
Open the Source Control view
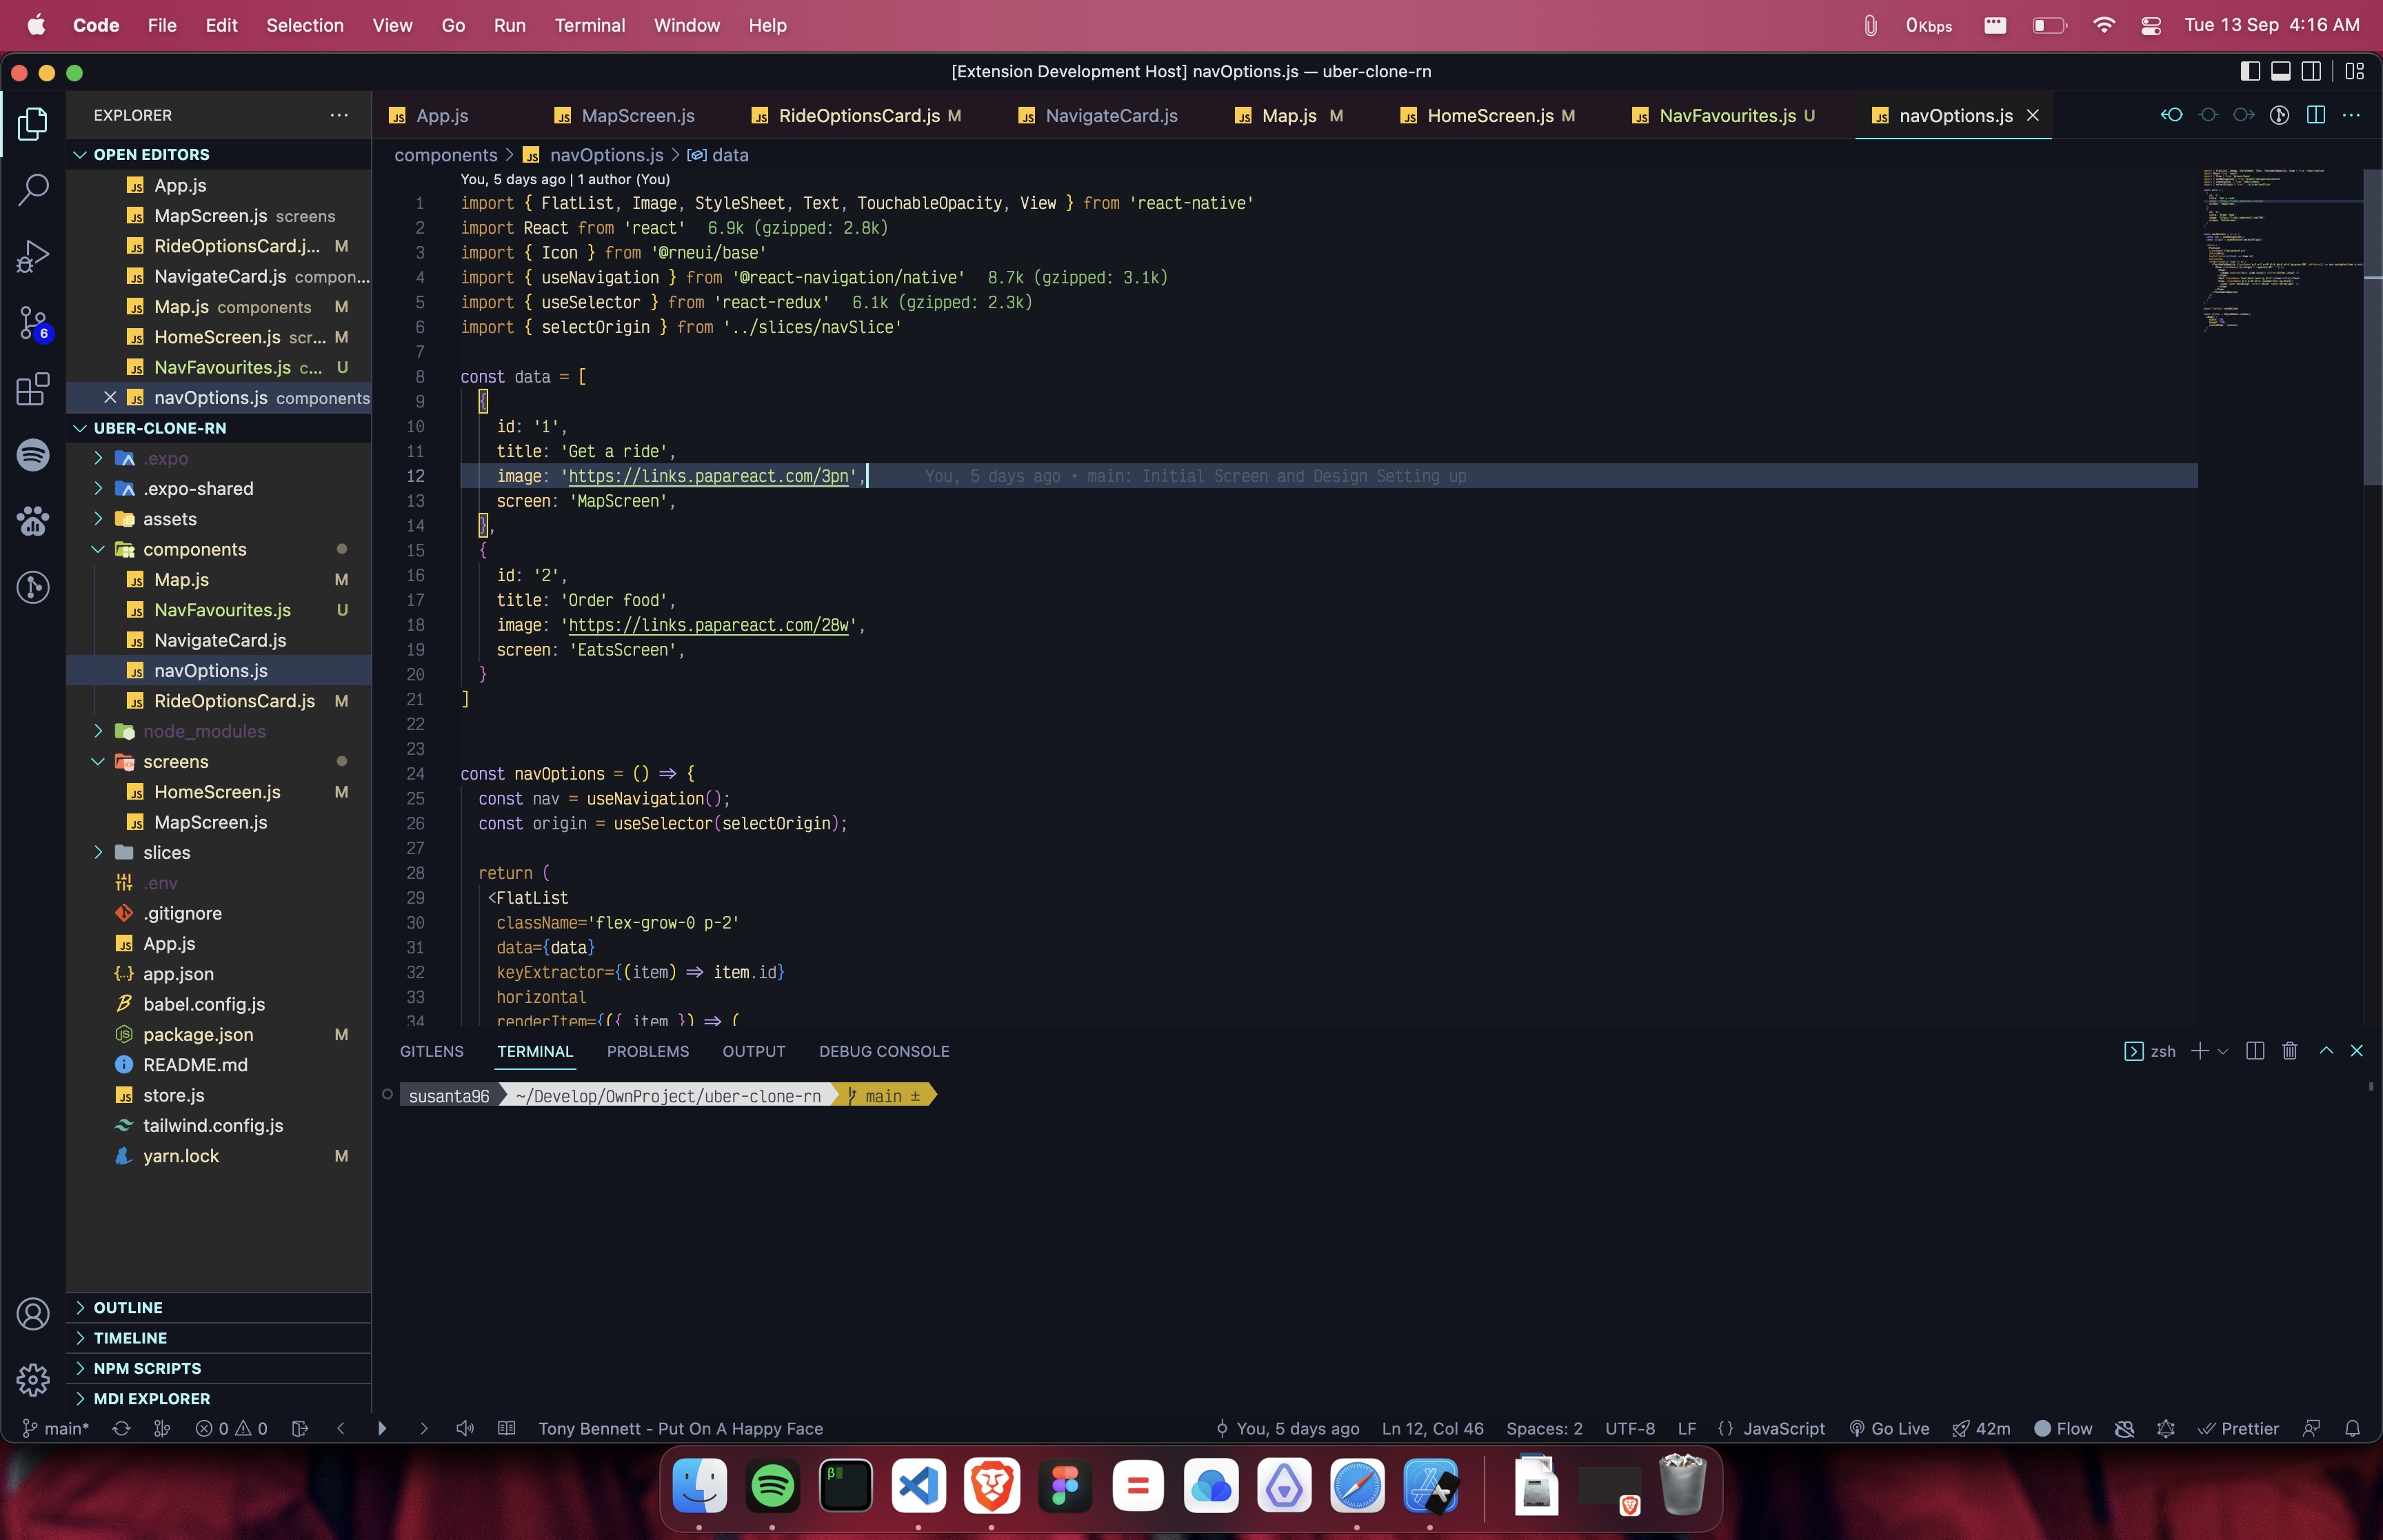click(x=32, y=322)
